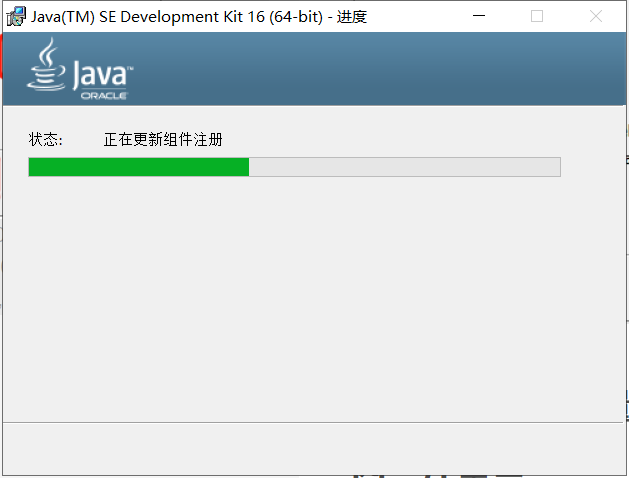629x478 pixels.
Task: Click the "状态:" label
Action: [x=45, y=140]
